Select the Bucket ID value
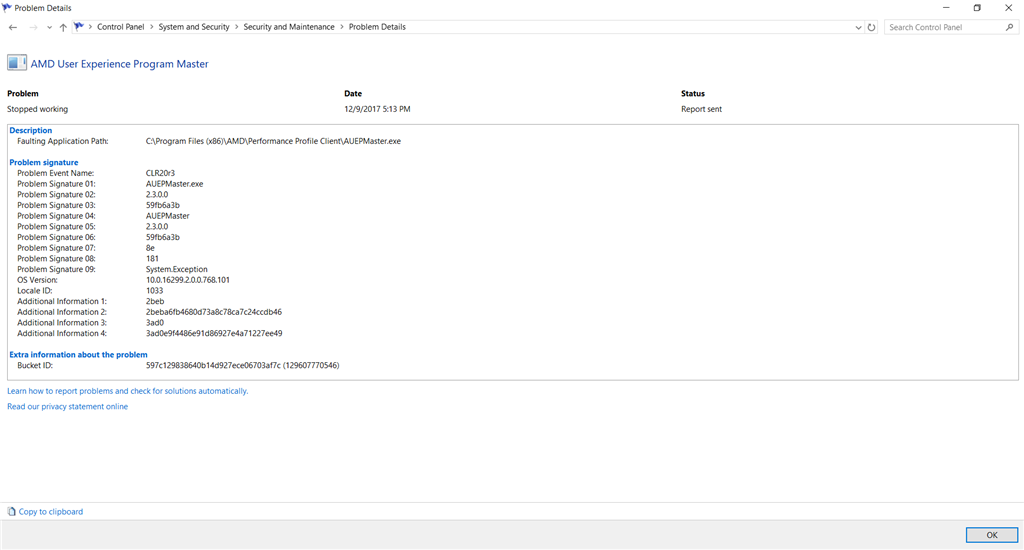The image size is (1024, 550). pos(242,365)
